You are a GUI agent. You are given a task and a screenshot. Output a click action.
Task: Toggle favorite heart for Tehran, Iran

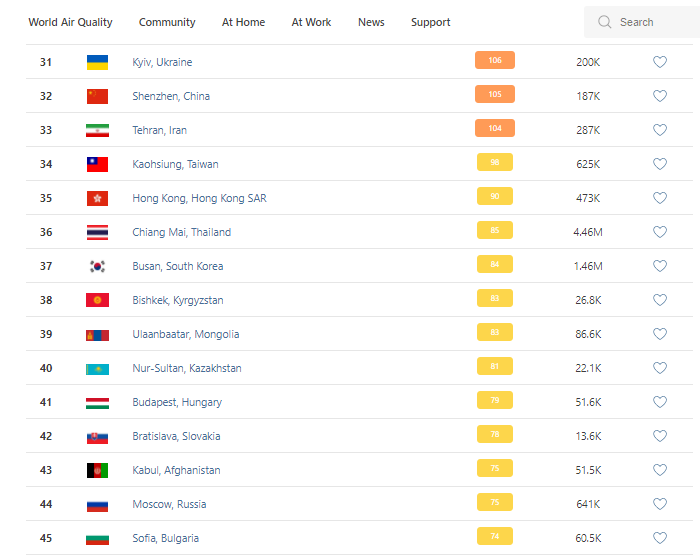[x=660, y=130]
